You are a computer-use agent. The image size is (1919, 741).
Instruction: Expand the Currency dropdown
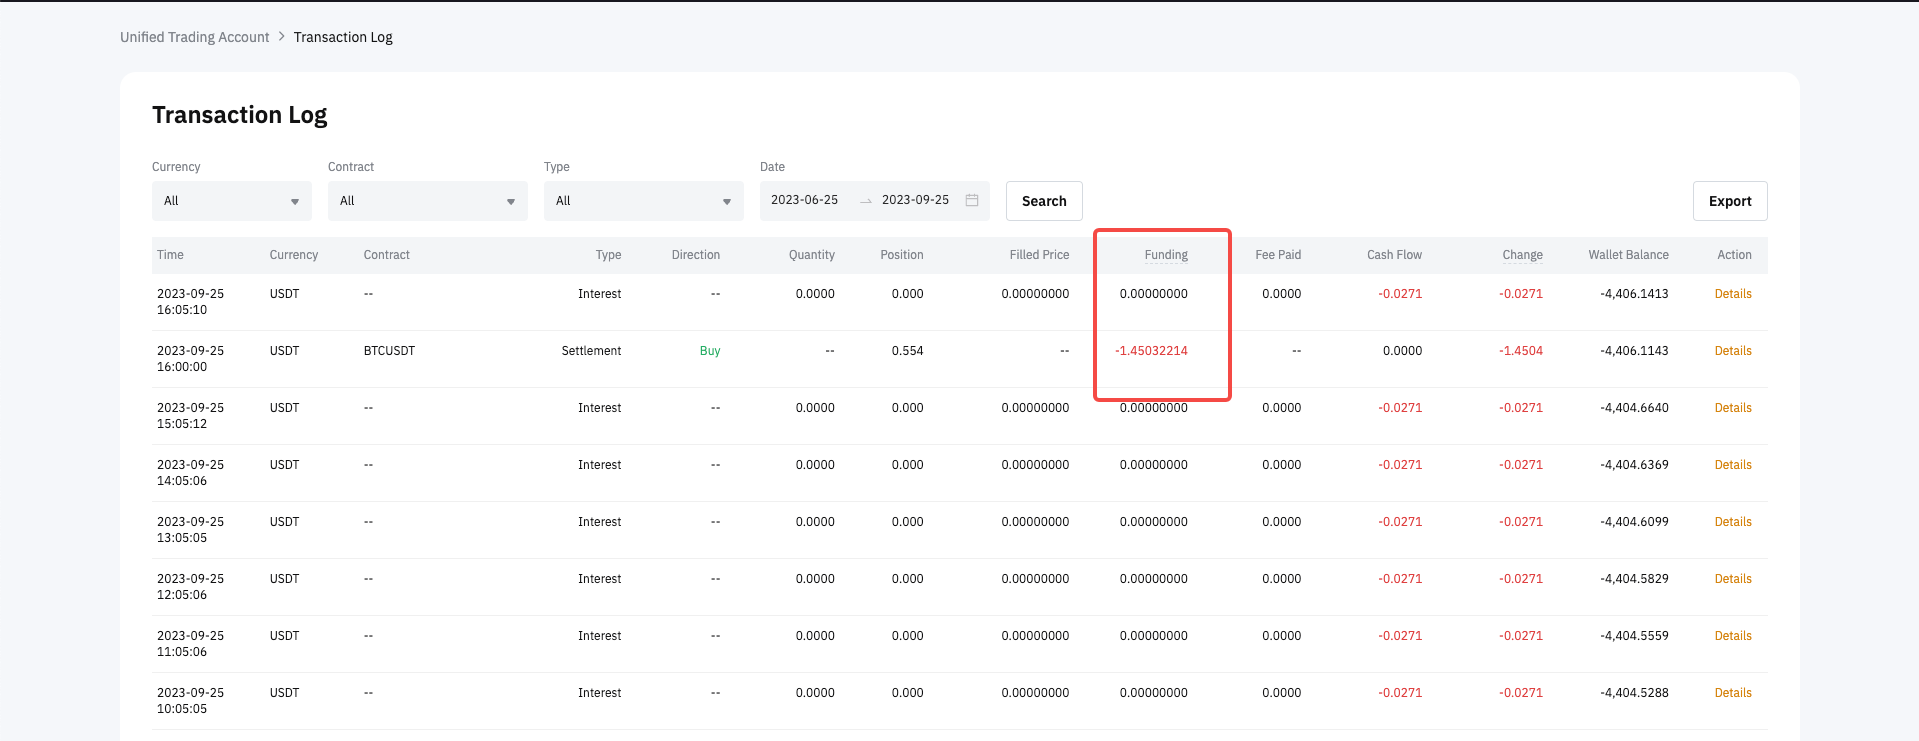(231, 201)
